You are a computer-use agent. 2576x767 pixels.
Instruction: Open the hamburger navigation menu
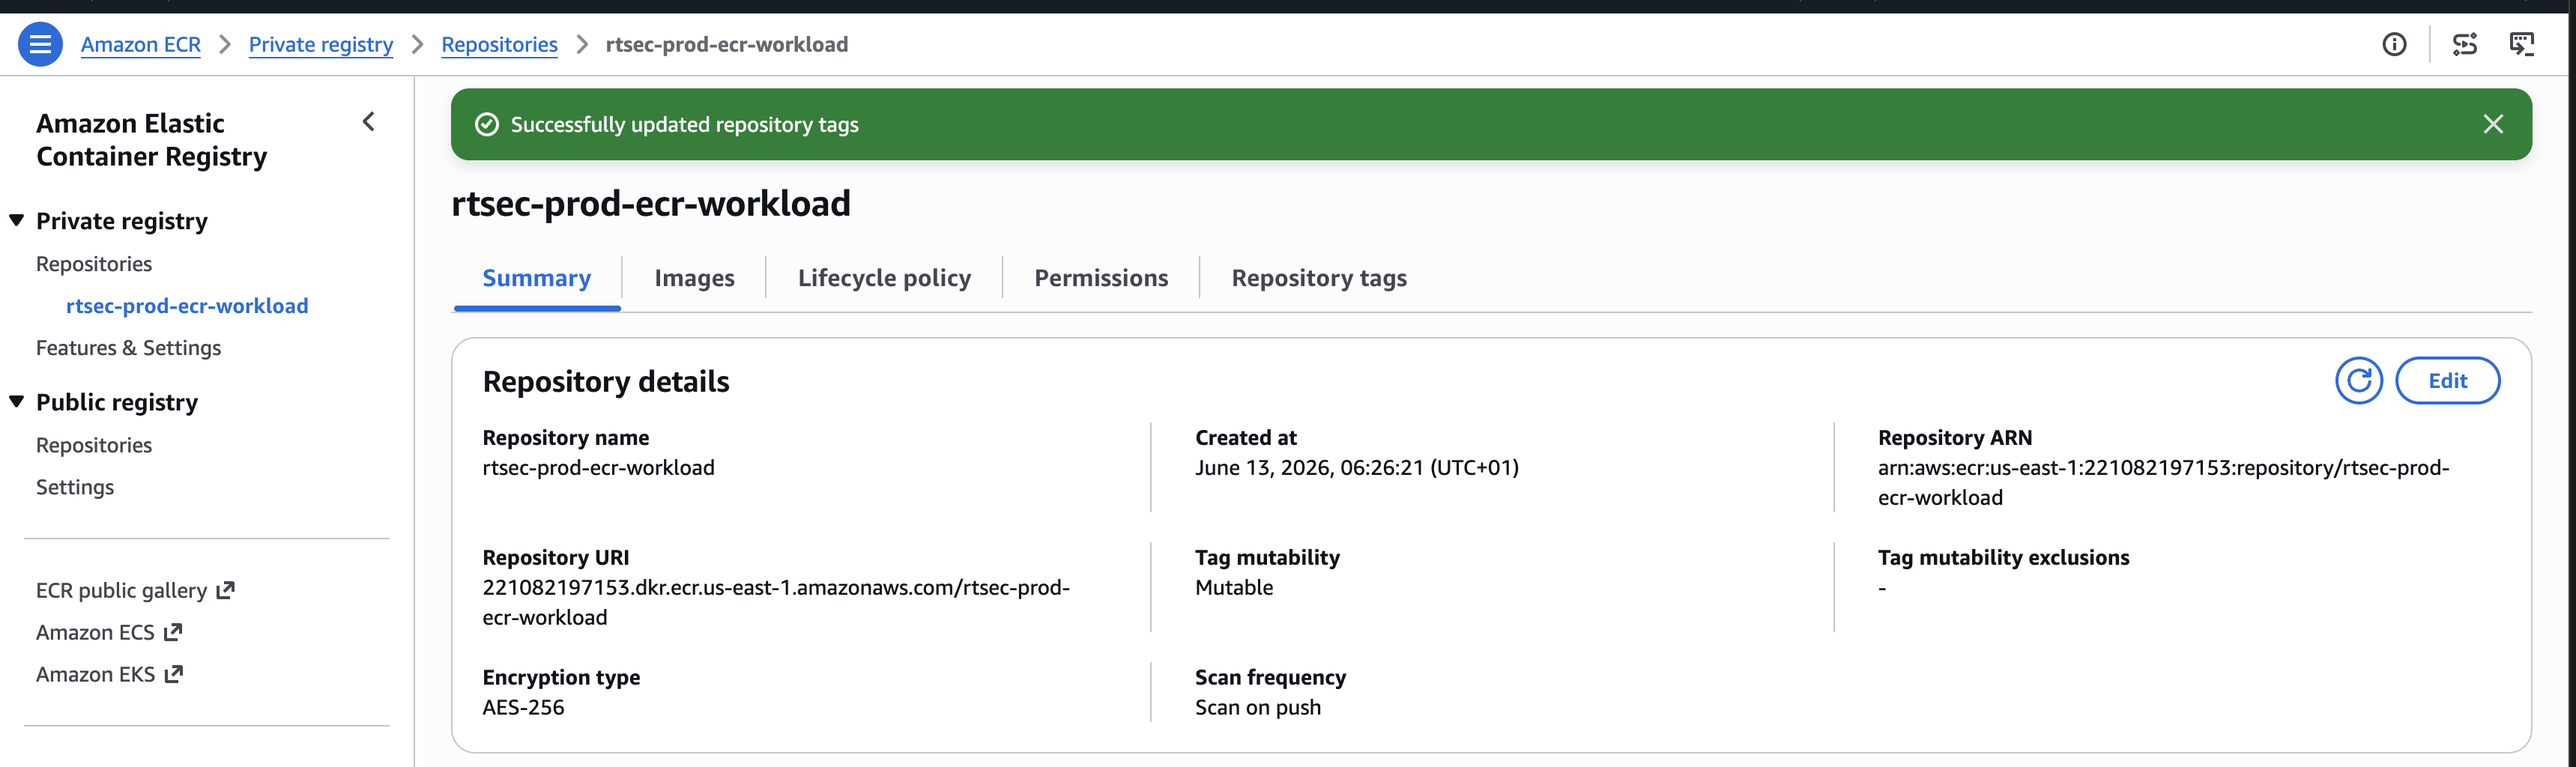[40, 44]
